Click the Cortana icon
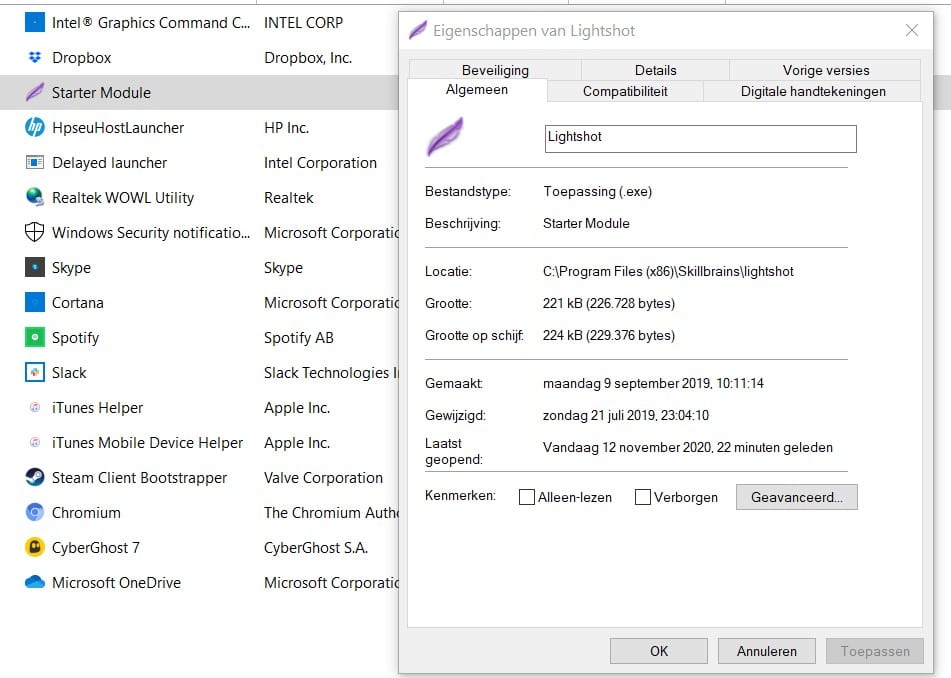The image size is (951, 678). pyautogui.click(x=35, y=302)
